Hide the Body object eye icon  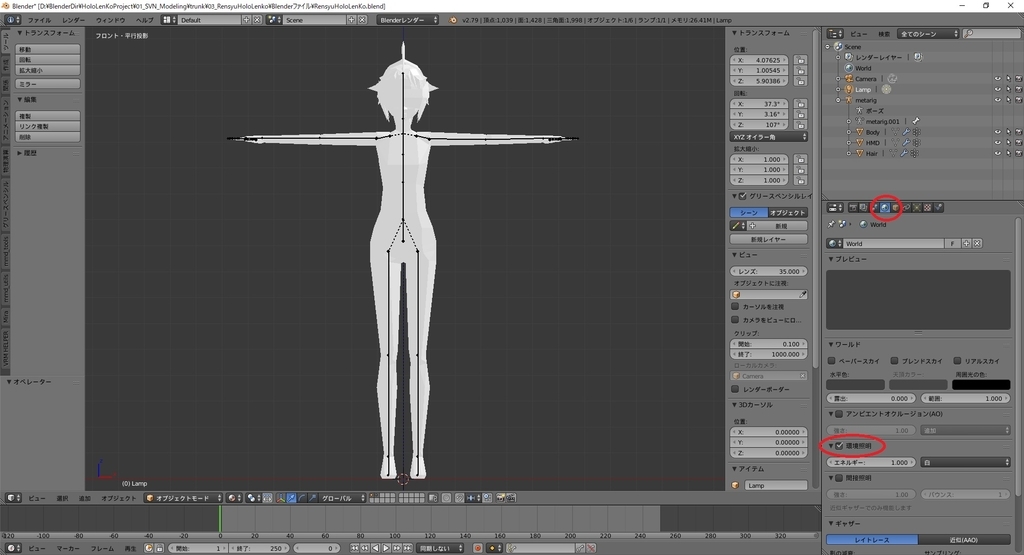coord(997,132)
